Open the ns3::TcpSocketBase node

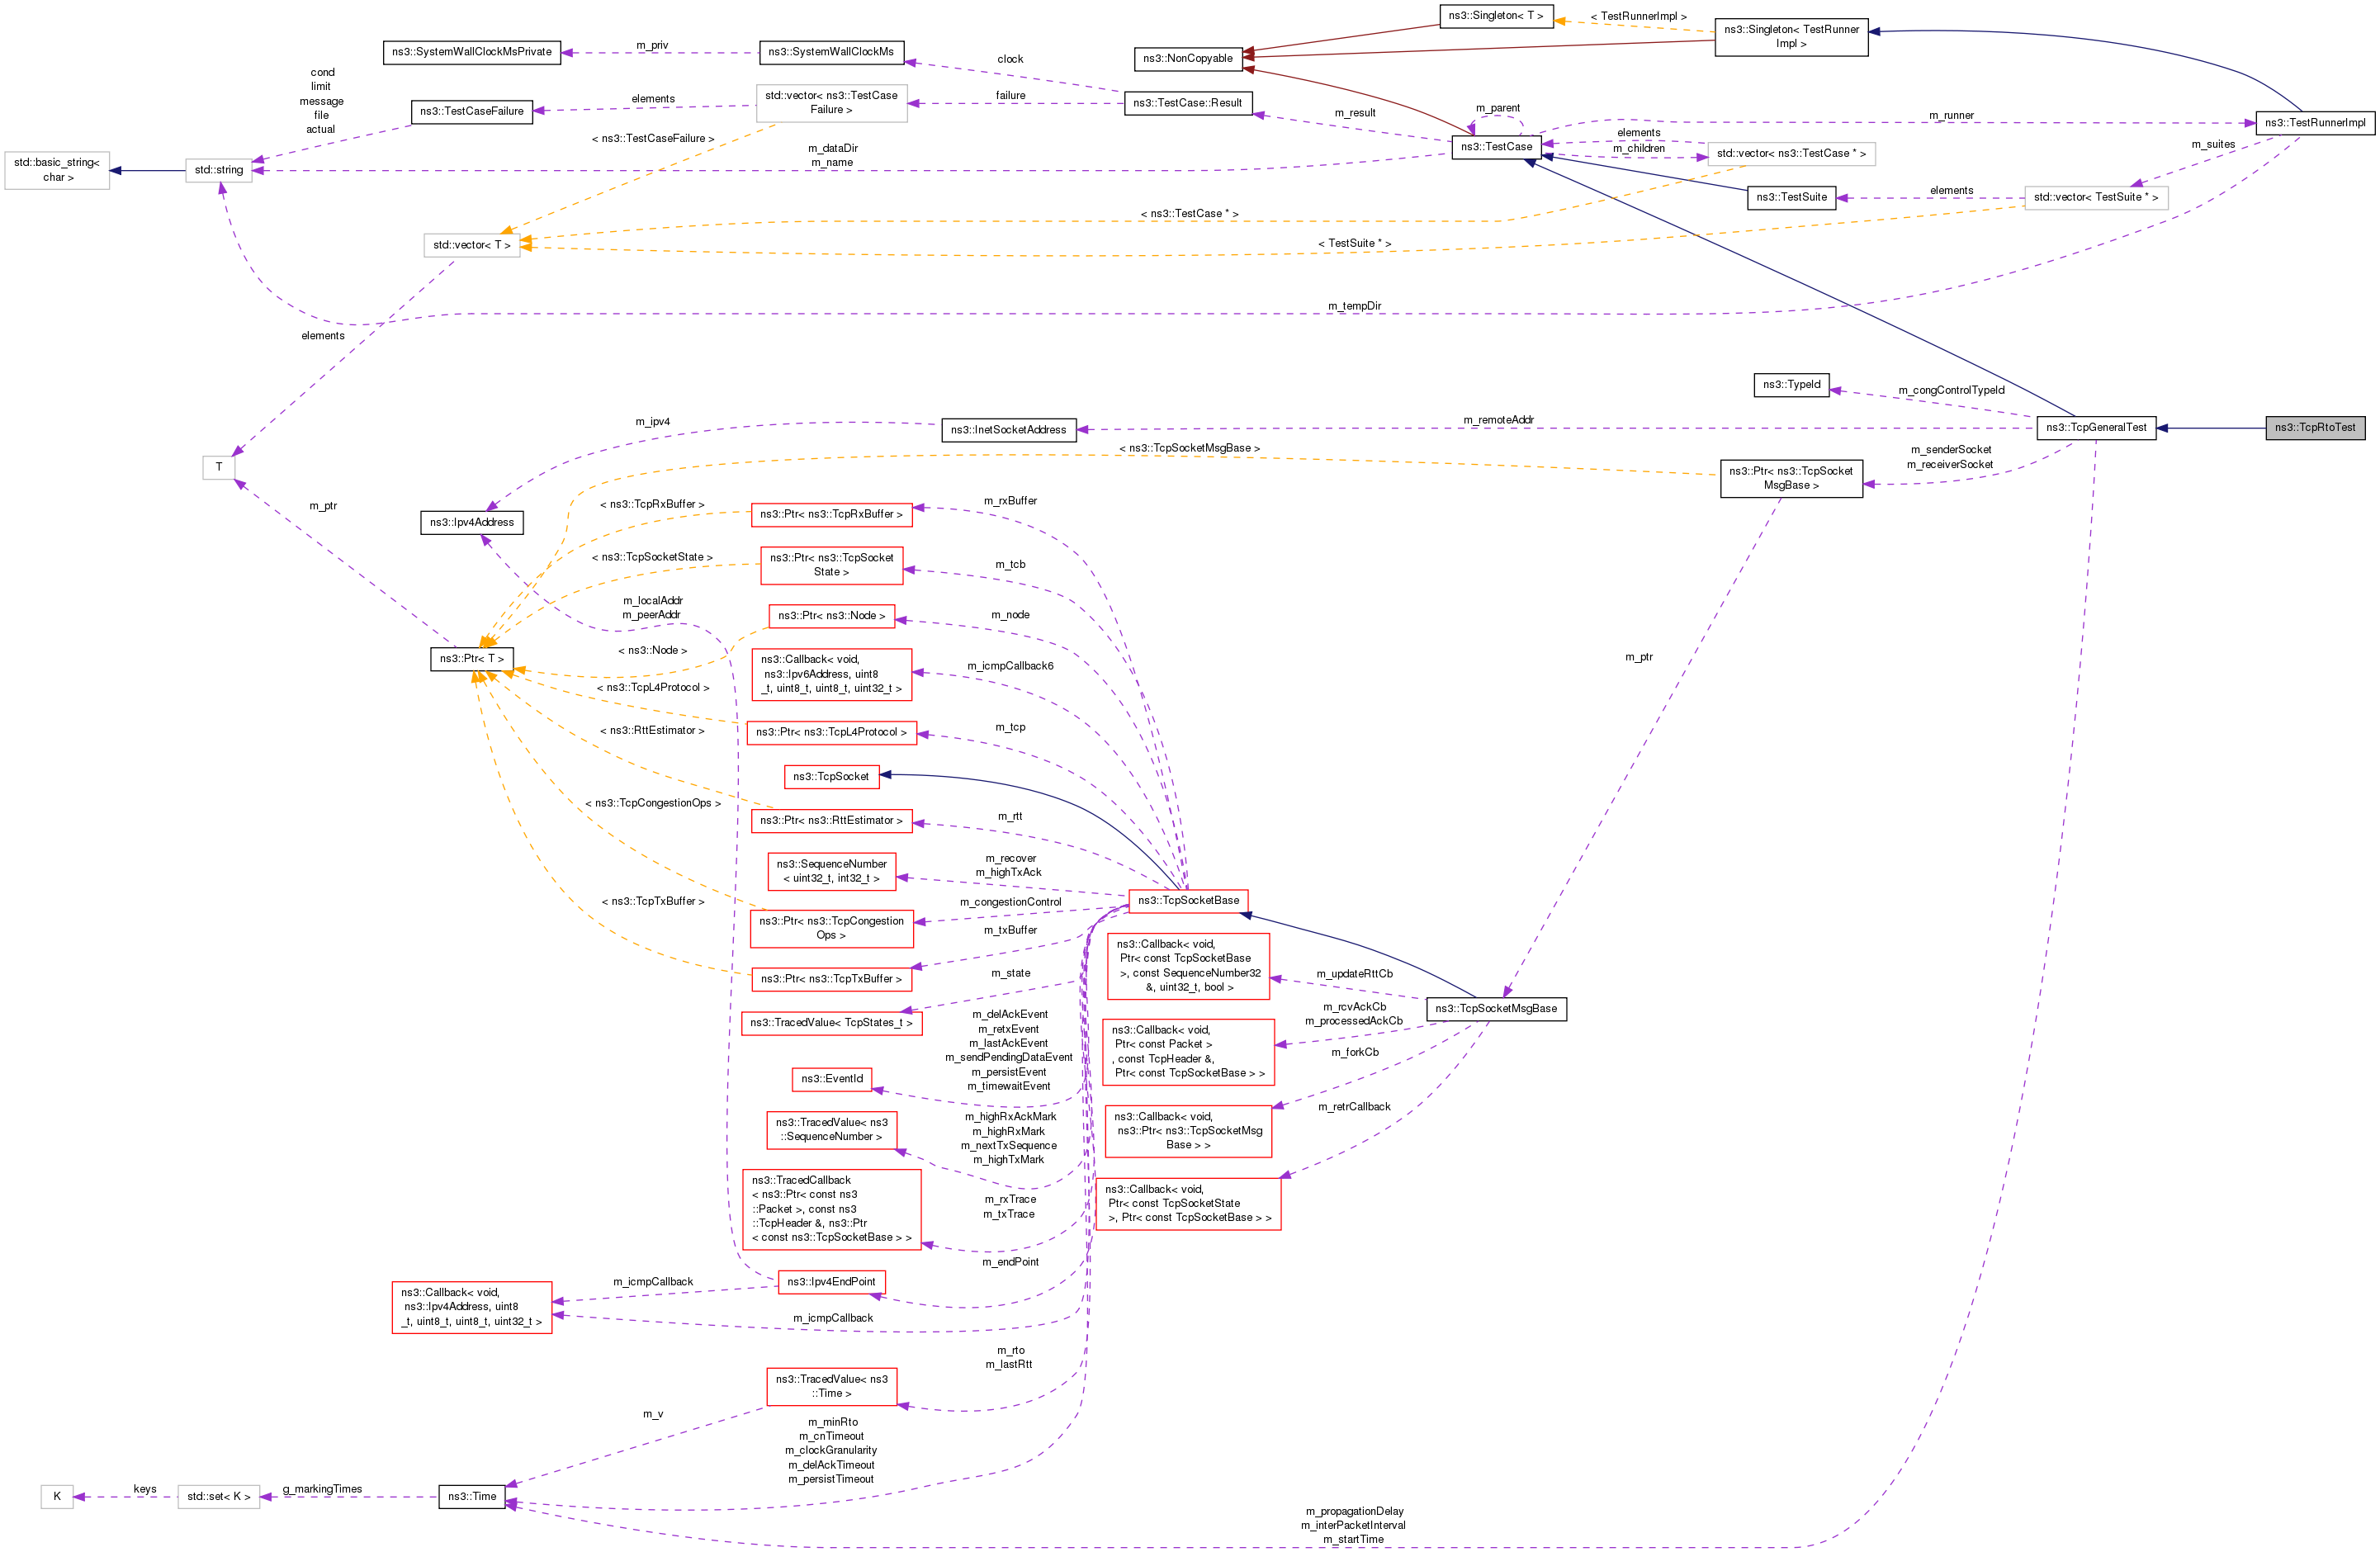tap(1188, 901)
